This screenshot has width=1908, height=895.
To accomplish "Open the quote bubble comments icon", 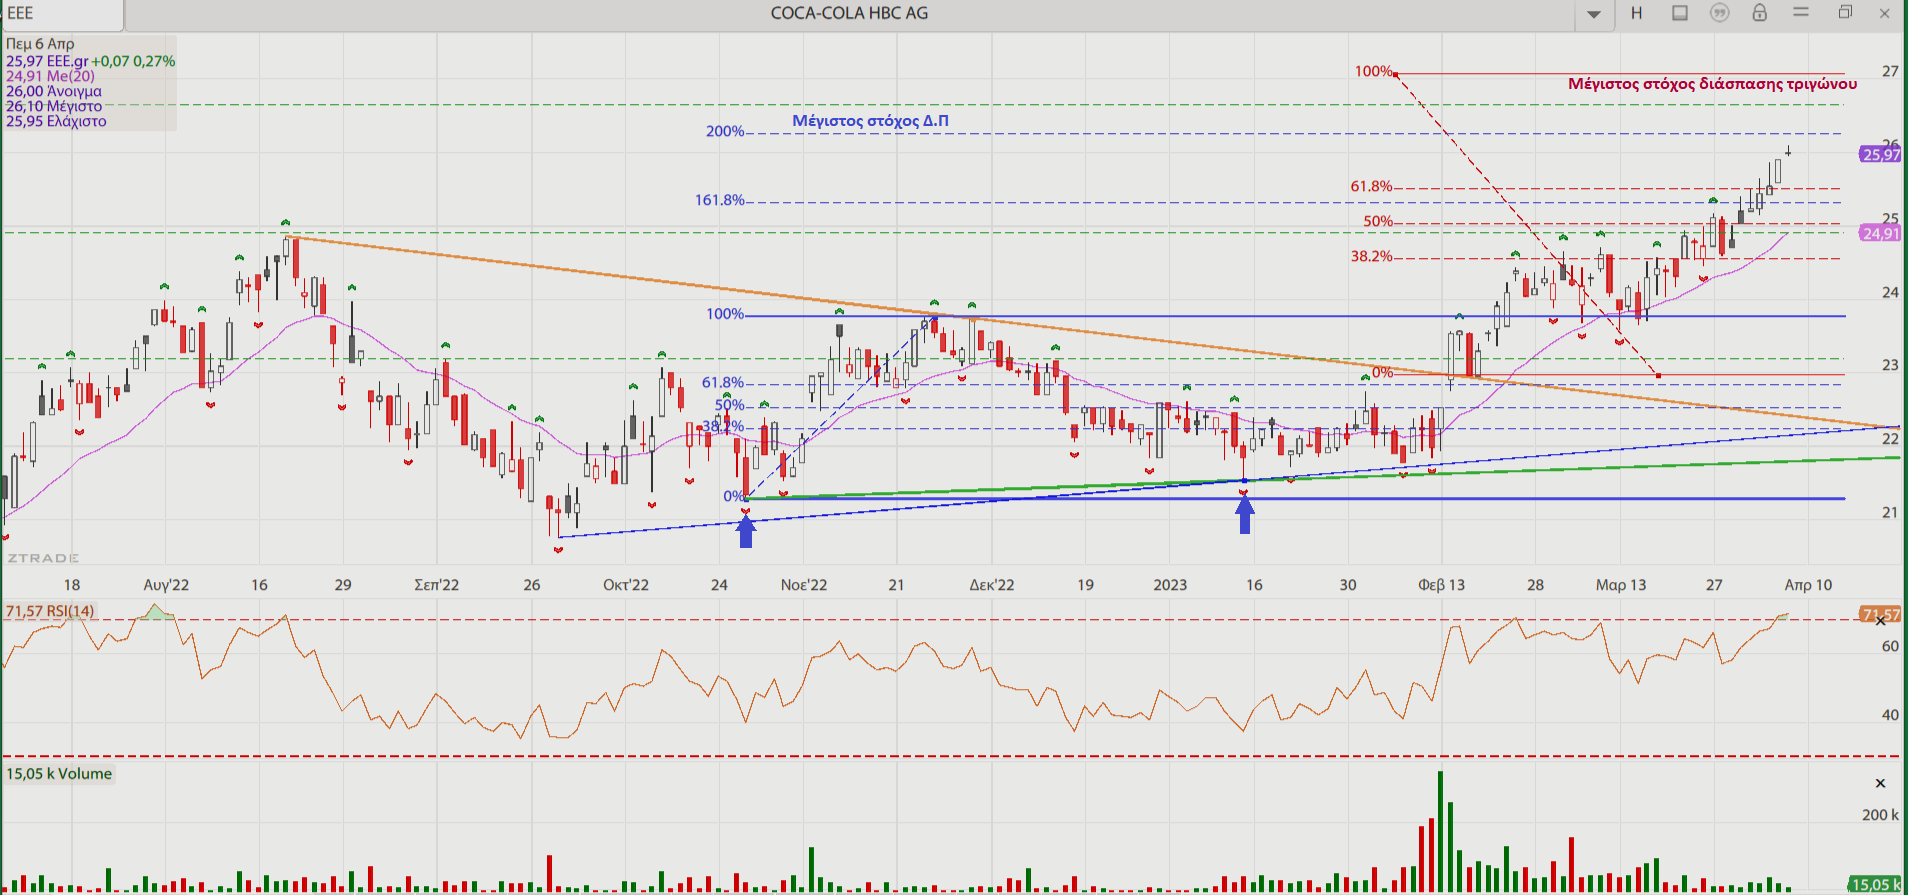I will coord(1720,13).
